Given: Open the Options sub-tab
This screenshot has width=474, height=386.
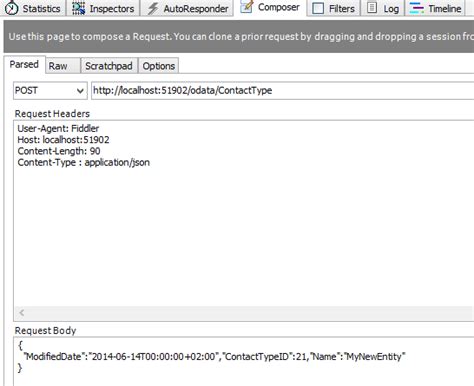Looking at the screenshot, I should [159, 66].
